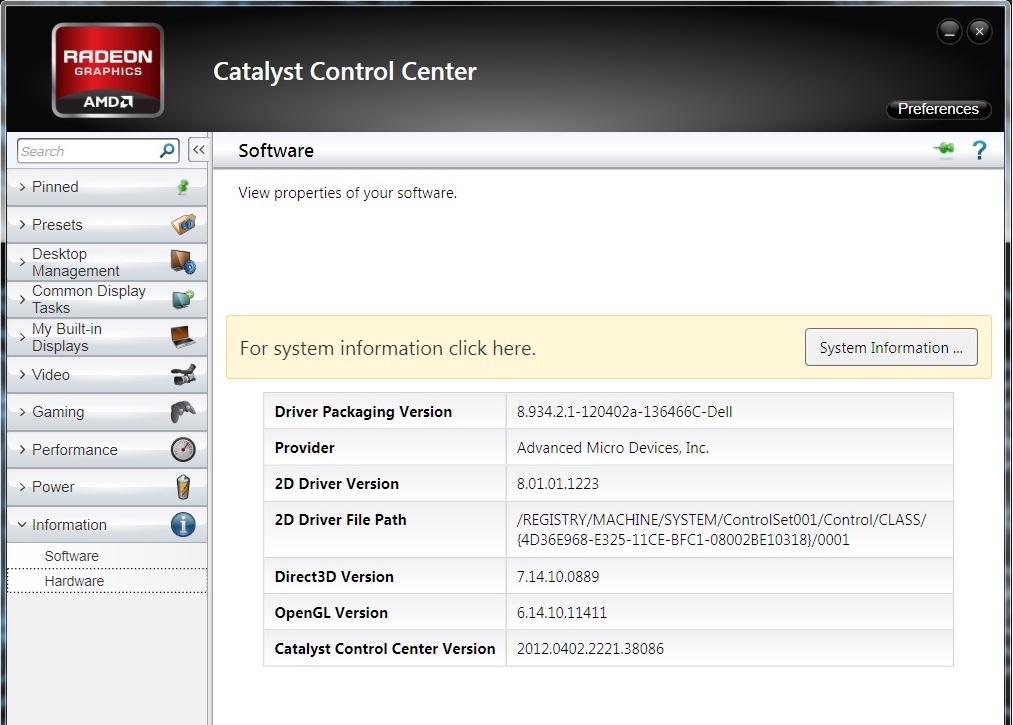
Task: Select the Hardware item under Information
Action: (x=74, y=581)
